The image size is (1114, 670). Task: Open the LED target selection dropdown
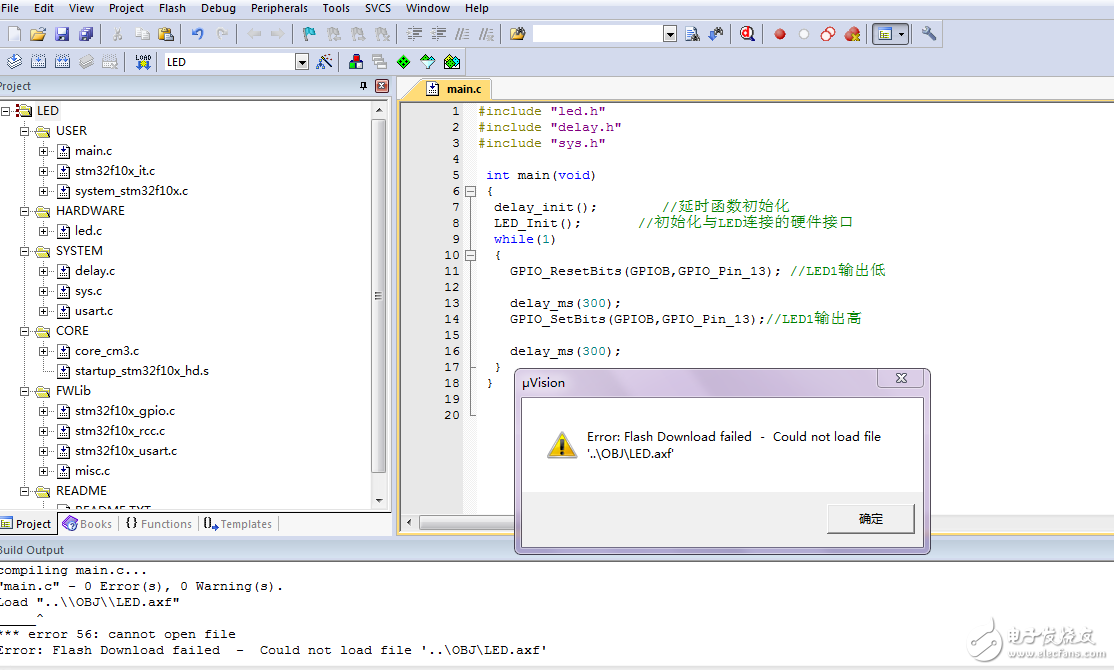[302, 62]
